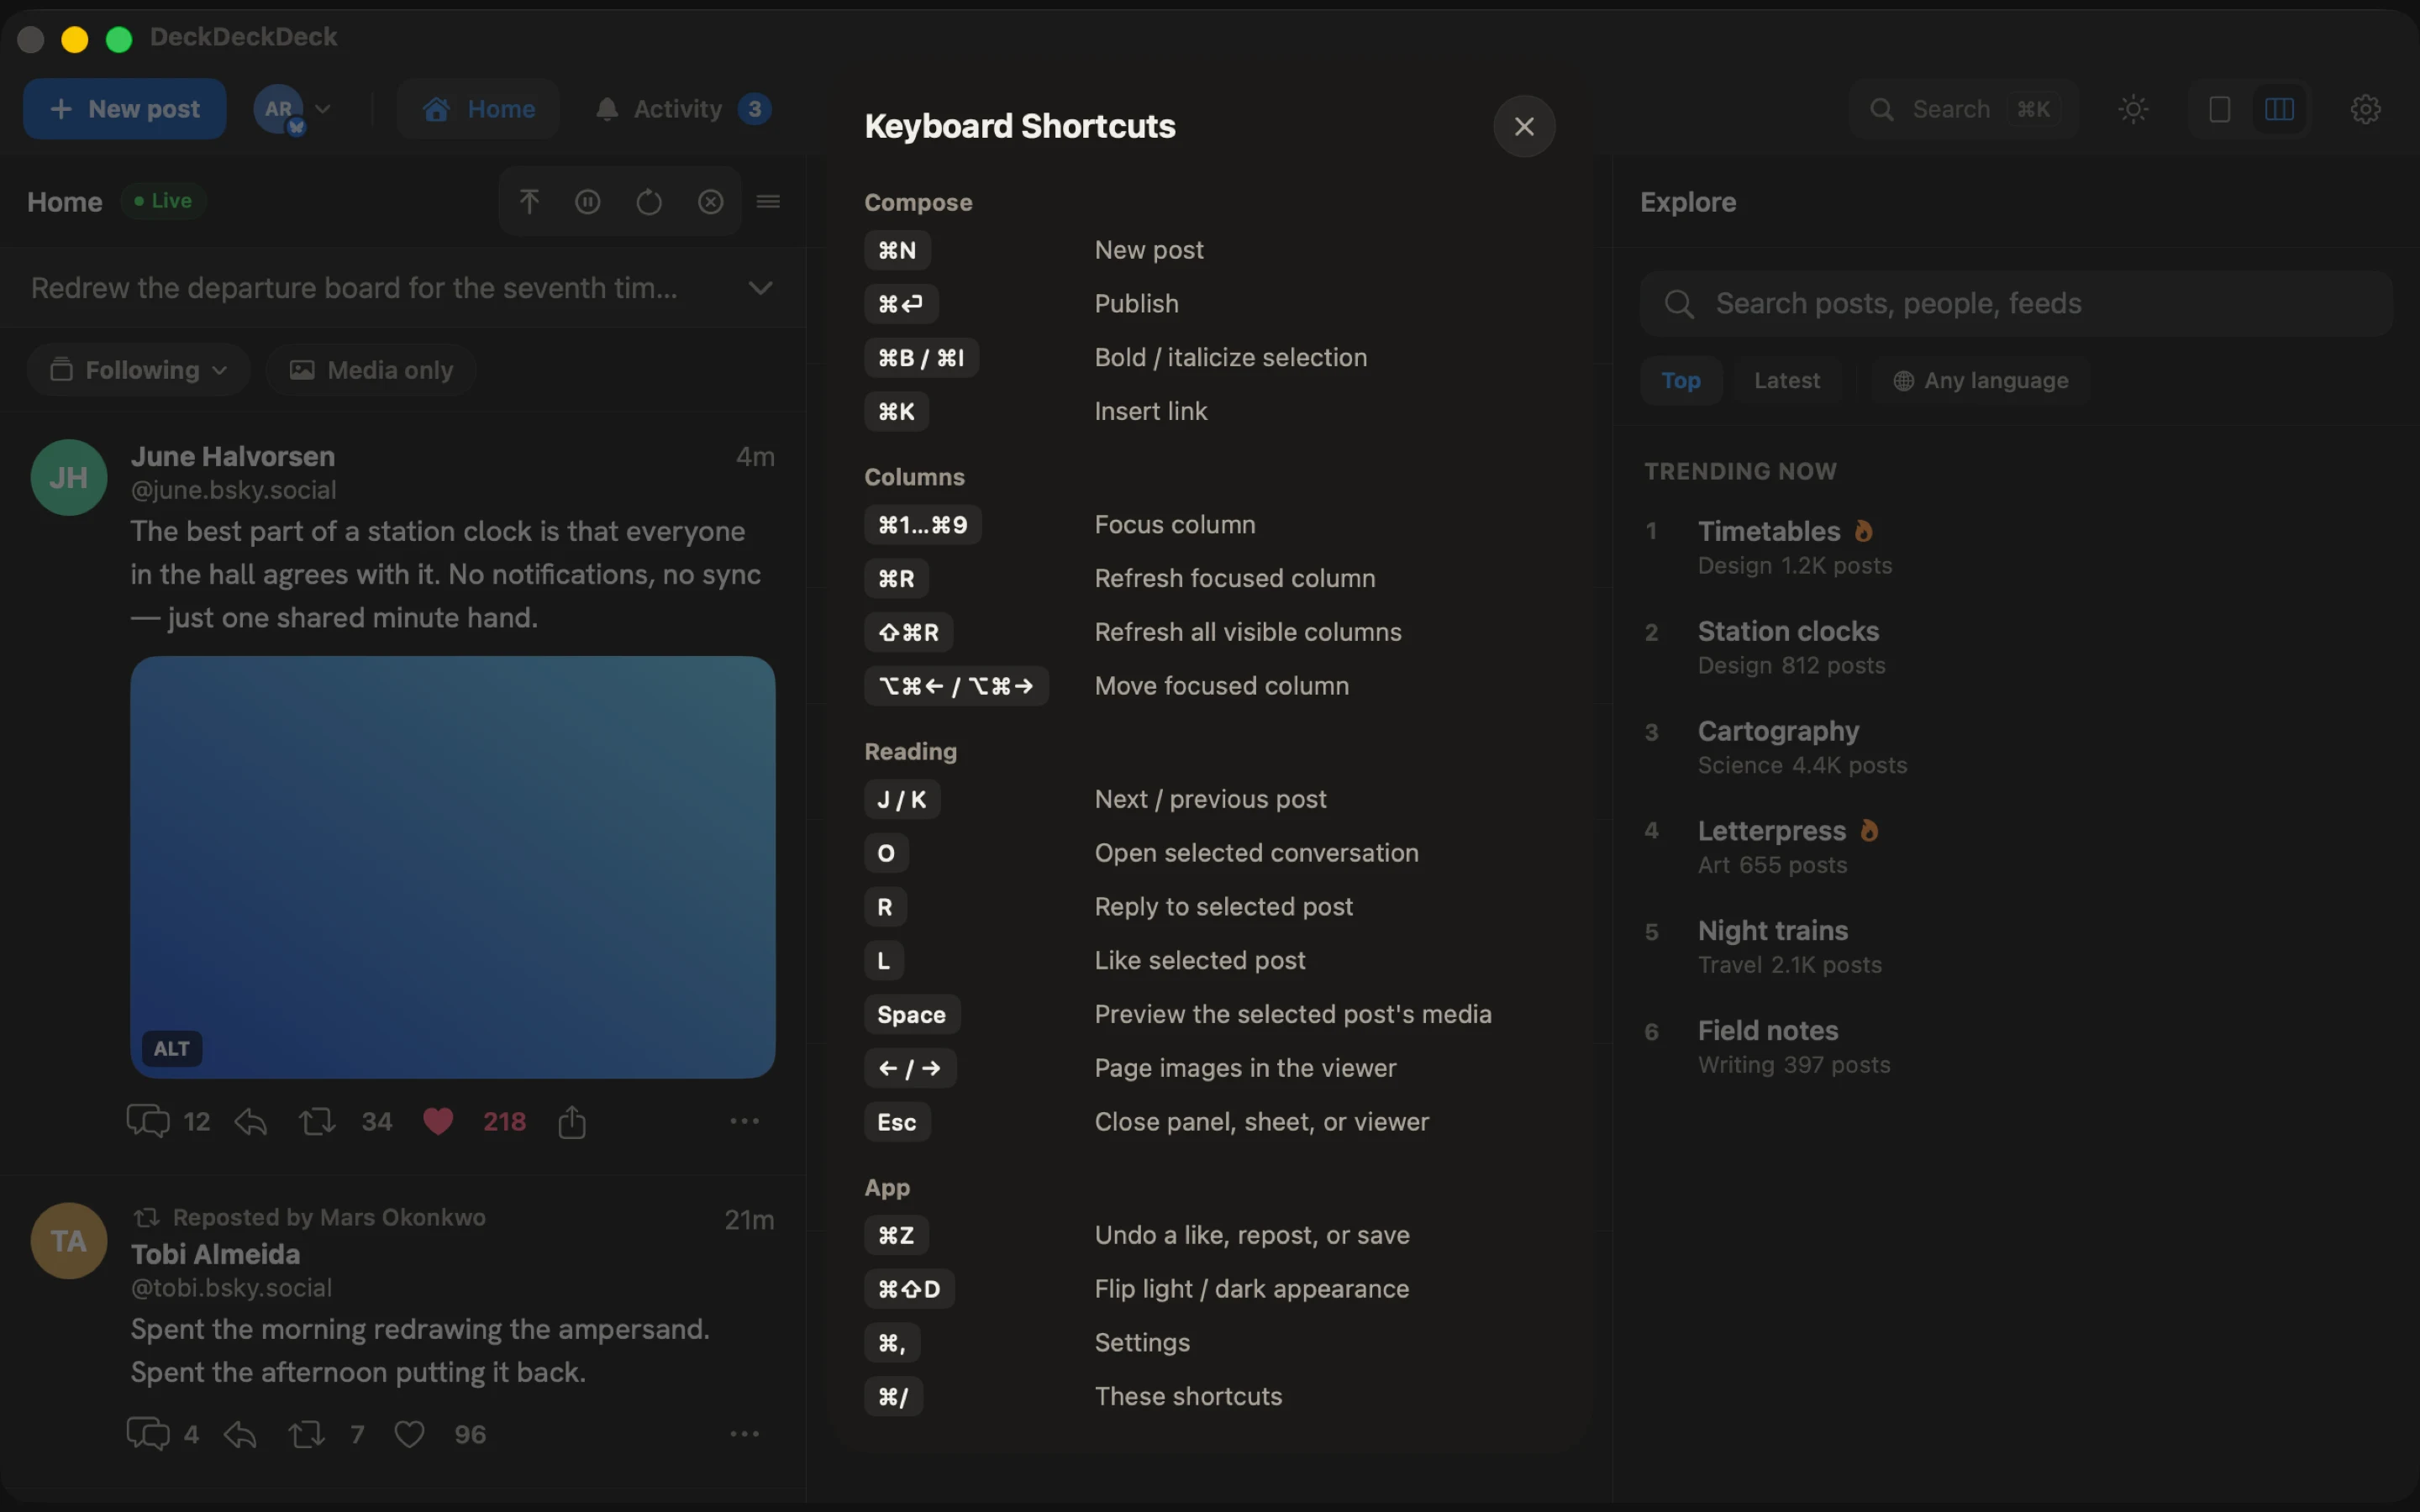The width and height of the screenshot is (2420, 1512).
Task: Open the Field notes trending topic
Action: tap(1767, 1031)
